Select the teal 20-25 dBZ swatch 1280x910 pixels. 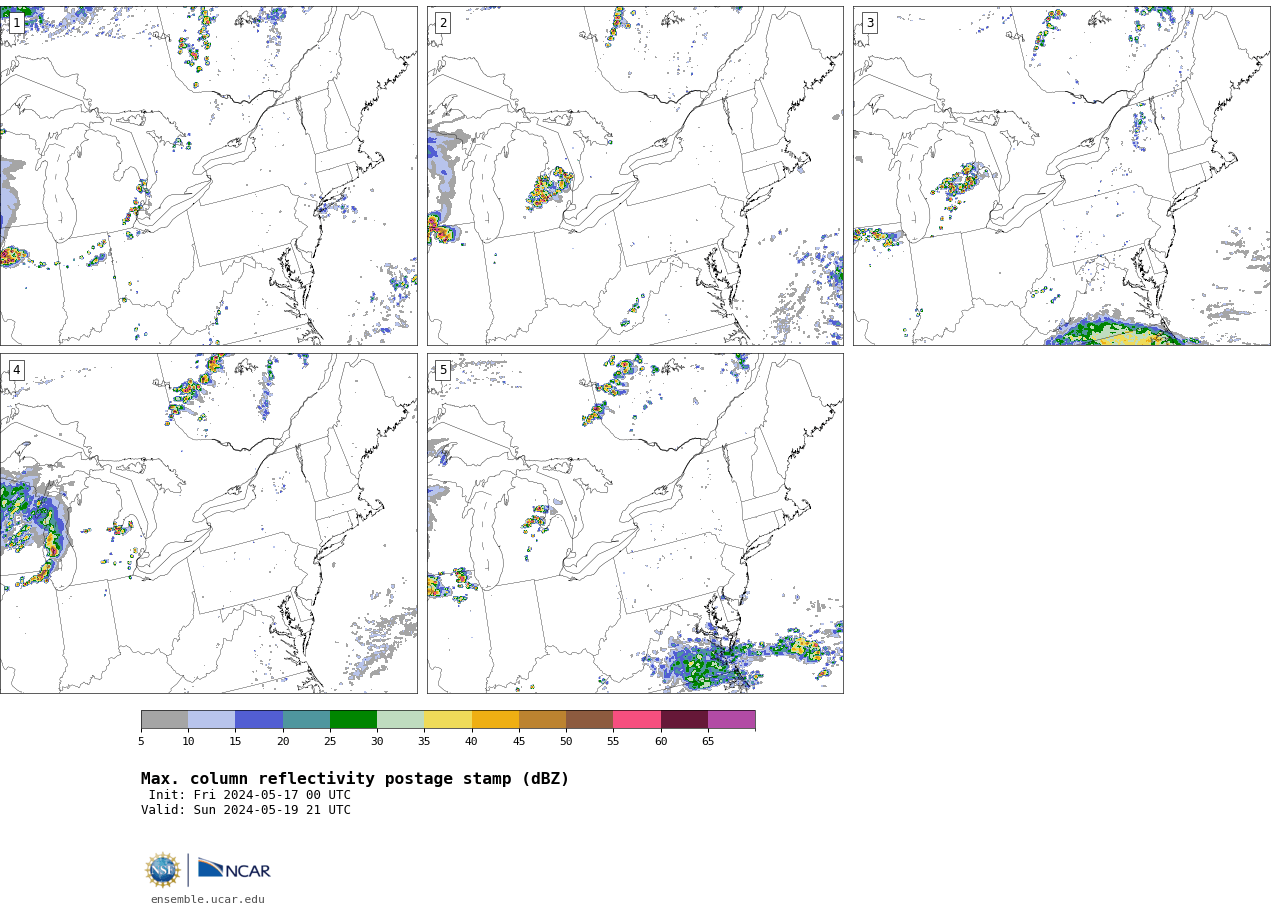(306, 720)
